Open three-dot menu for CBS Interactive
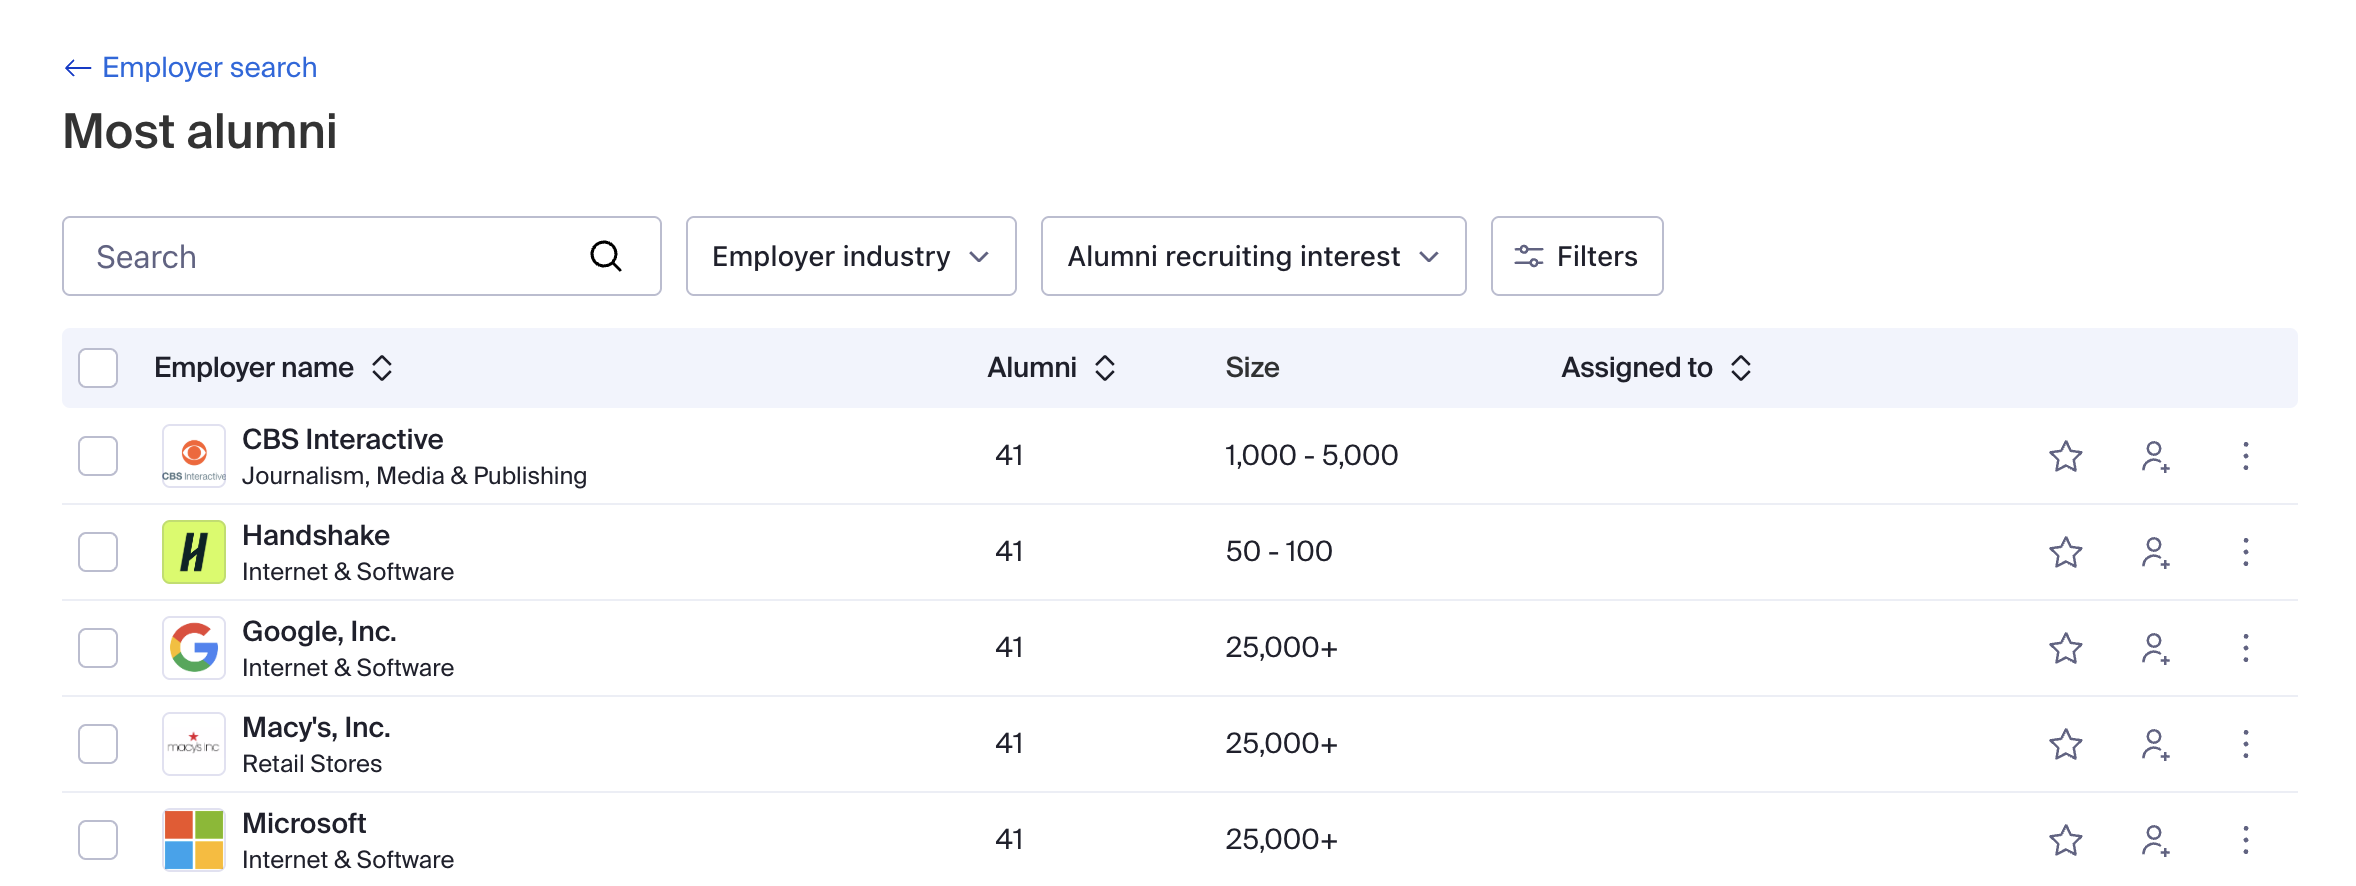The width and height of the screenshot is (2356, 886). click(x=2245, y=456)
